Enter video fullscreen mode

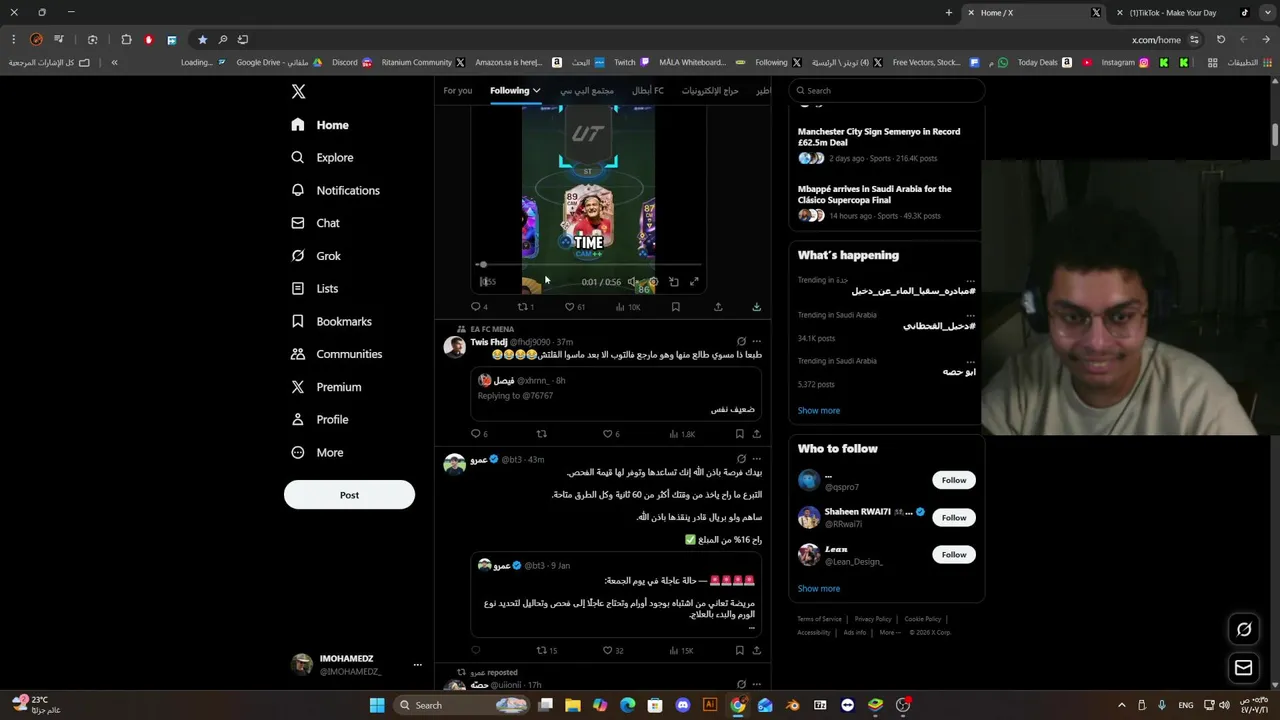click(694, 282)
